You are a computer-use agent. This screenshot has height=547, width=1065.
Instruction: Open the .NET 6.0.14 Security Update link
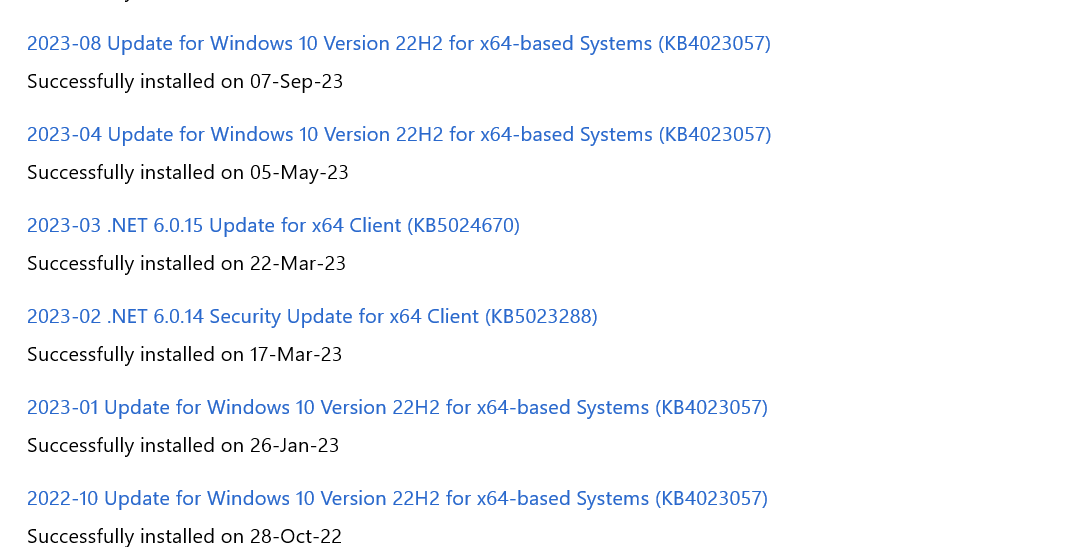[312, 317]
